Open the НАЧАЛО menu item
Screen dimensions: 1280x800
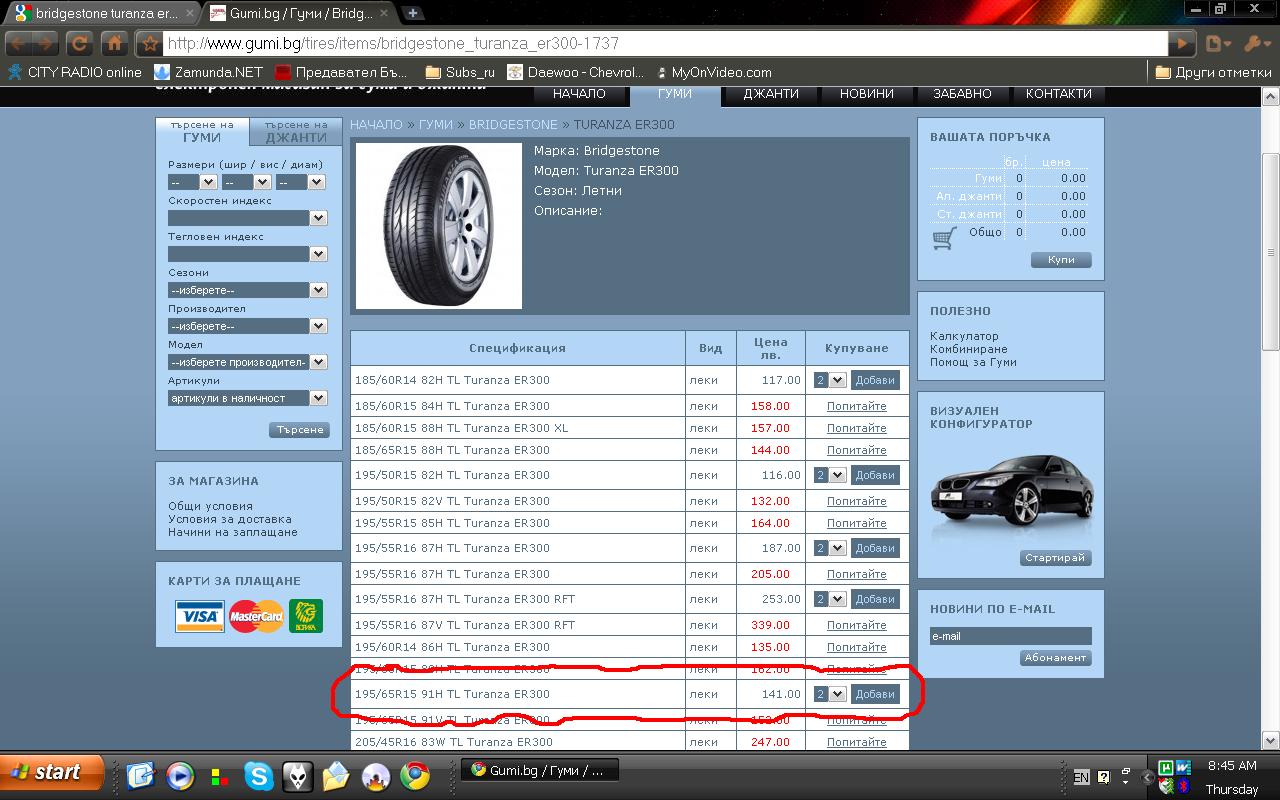(x=579, y=94)
